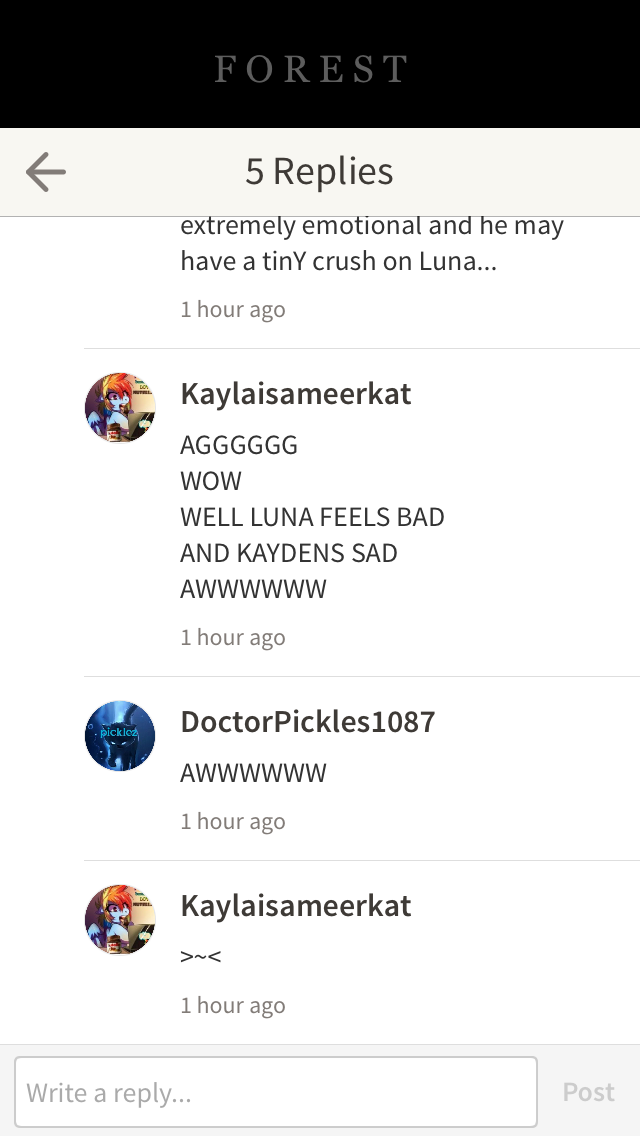The width and height of the screenshot is (640, 1136).
Task: Open the DoctorPickles1087 username link
Action: pos(308,722)
